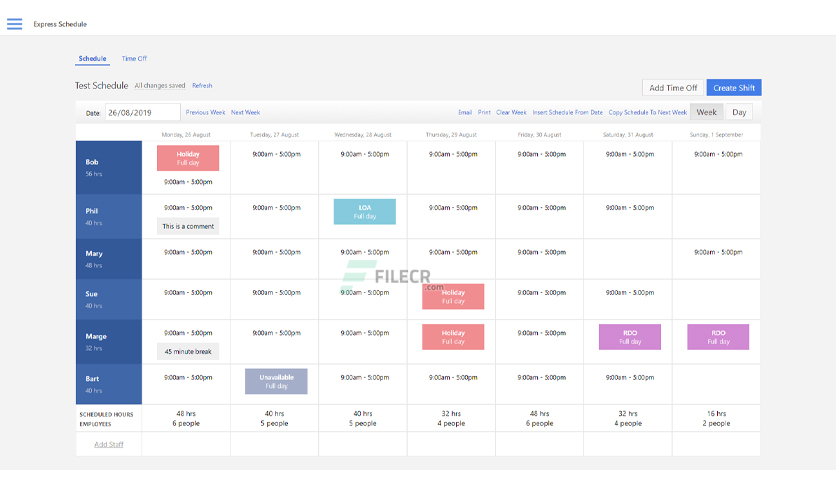This screenshot has width=836, height=484.
Task: Click the Create Shift button
Action: 734,88
